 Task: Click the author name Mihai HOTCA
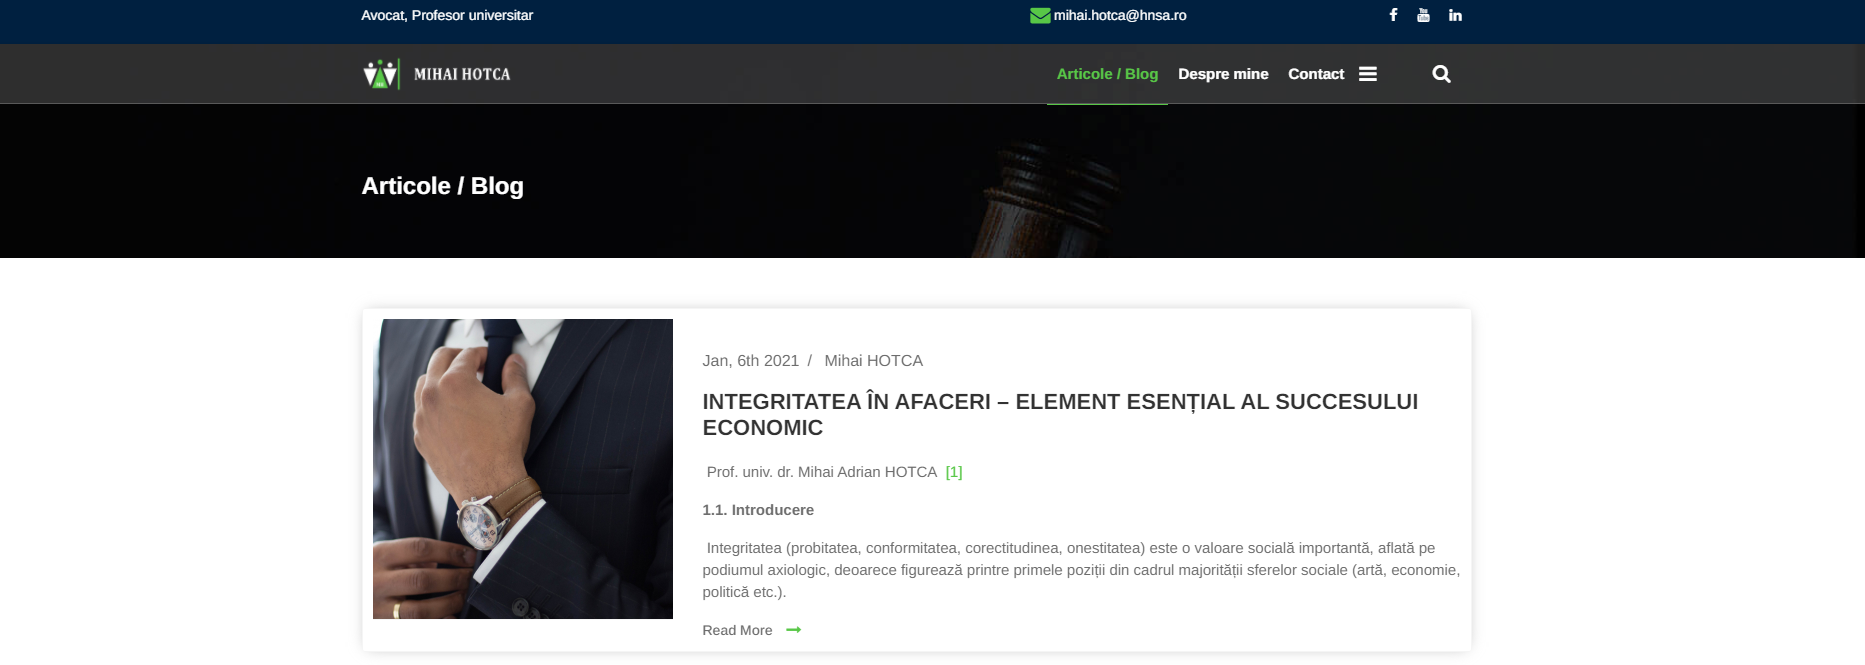873,361
